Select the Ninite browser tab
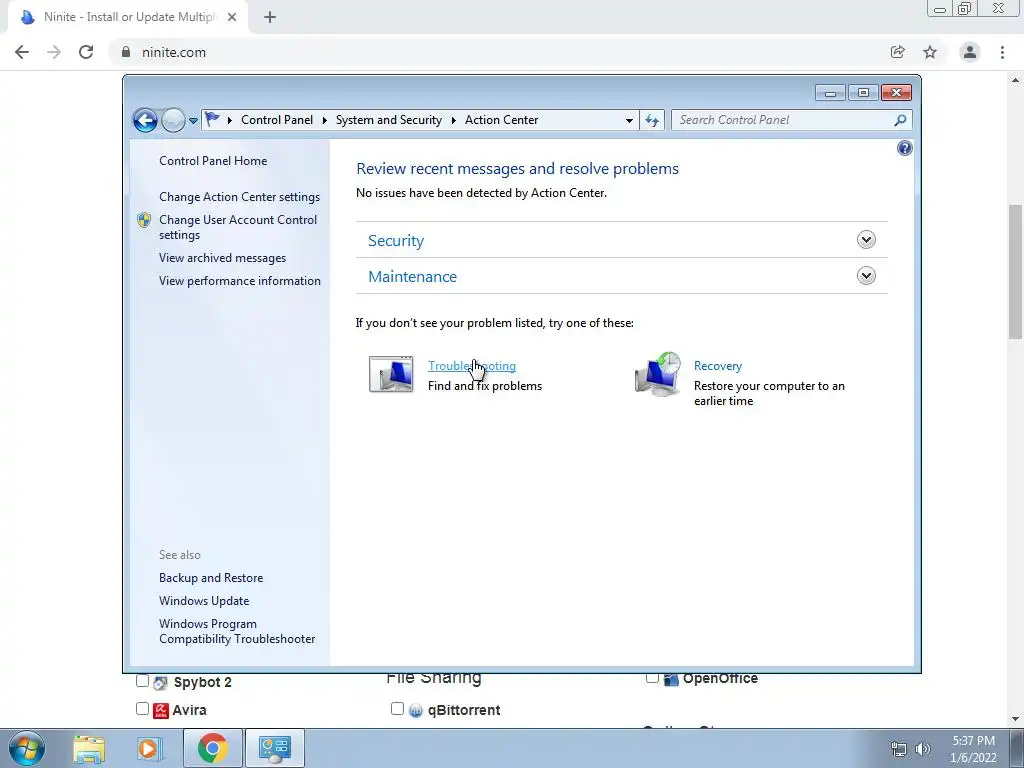Image resolution: width=1024 pixels, height=768 pixels. point(127,17)
